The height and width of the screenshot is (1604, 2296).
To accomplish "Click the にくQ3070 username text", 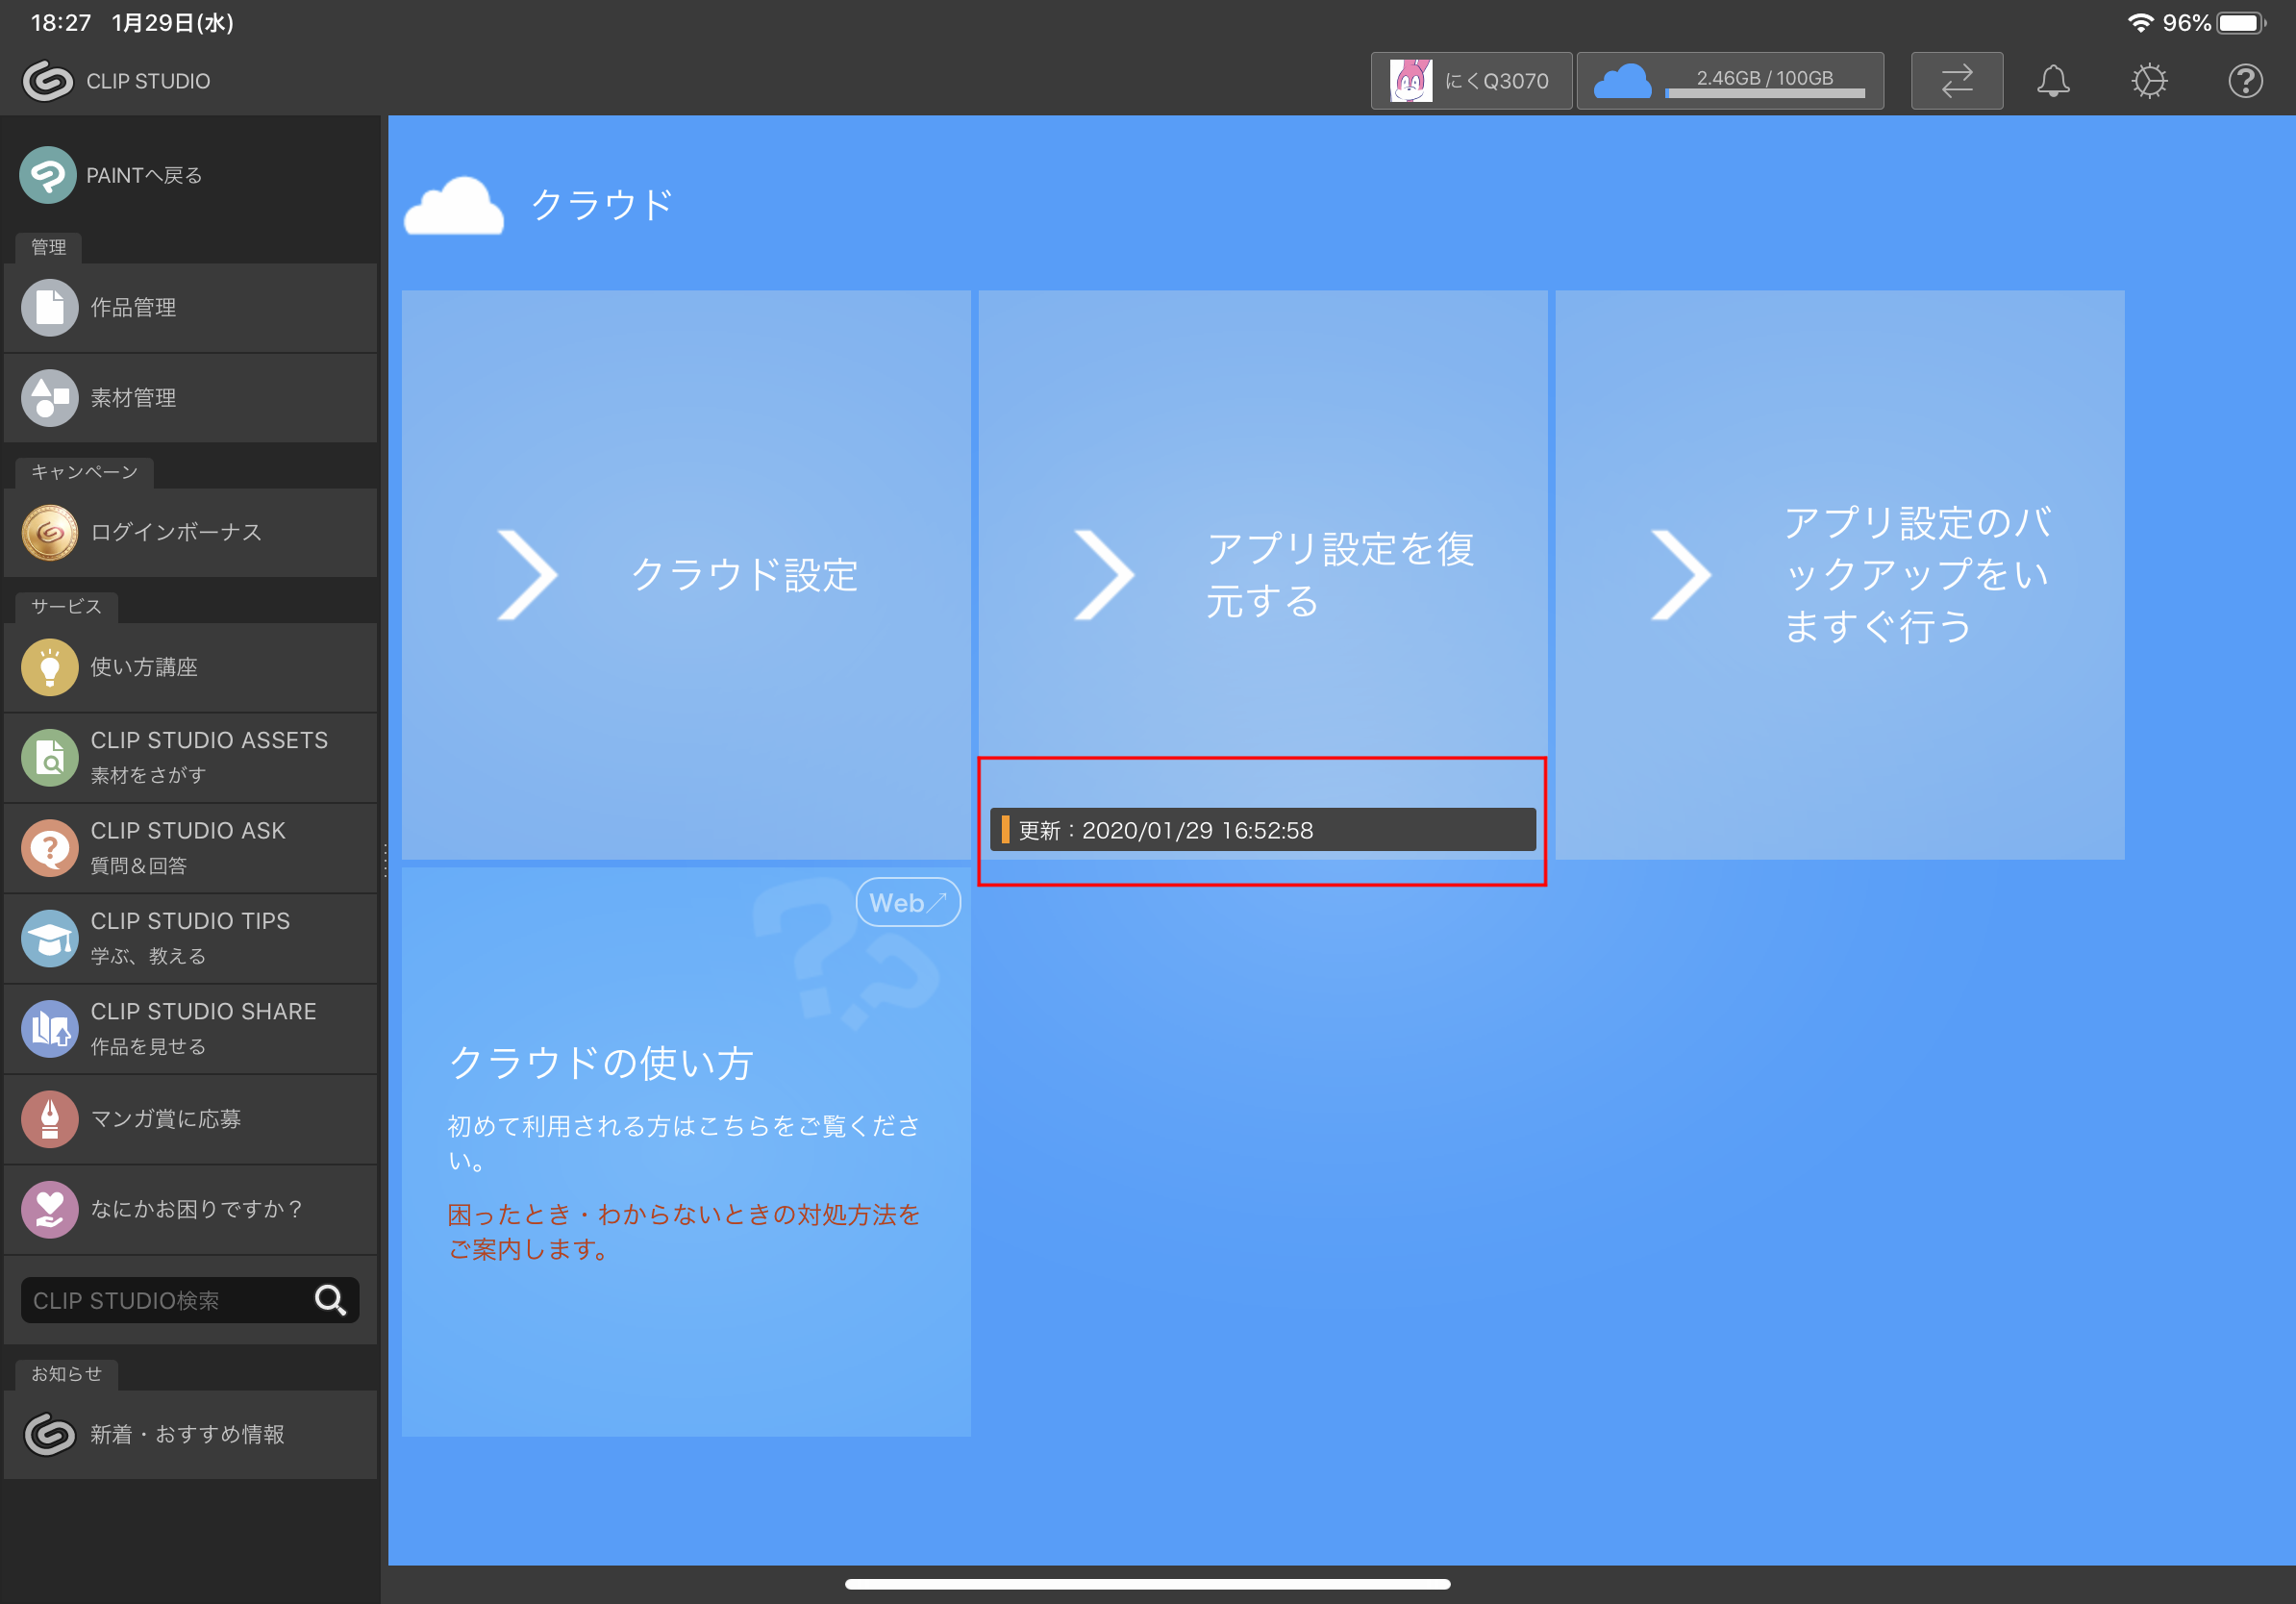I will click(x=1496, y=81).
